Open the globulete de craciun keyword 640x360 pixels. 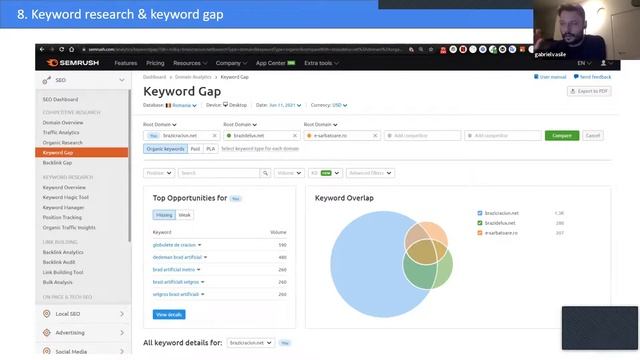[x=174, y=245]
